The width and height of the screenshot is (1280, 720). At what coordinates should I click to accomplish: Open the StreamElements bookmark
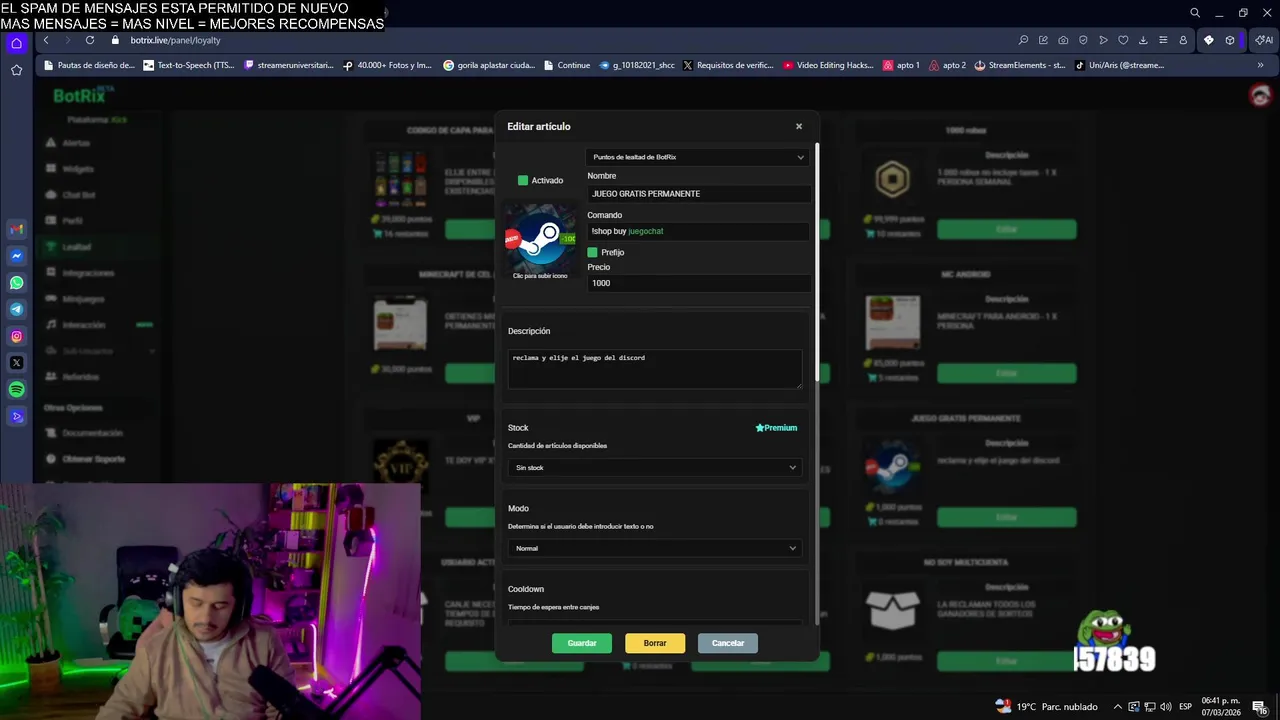1020,65
